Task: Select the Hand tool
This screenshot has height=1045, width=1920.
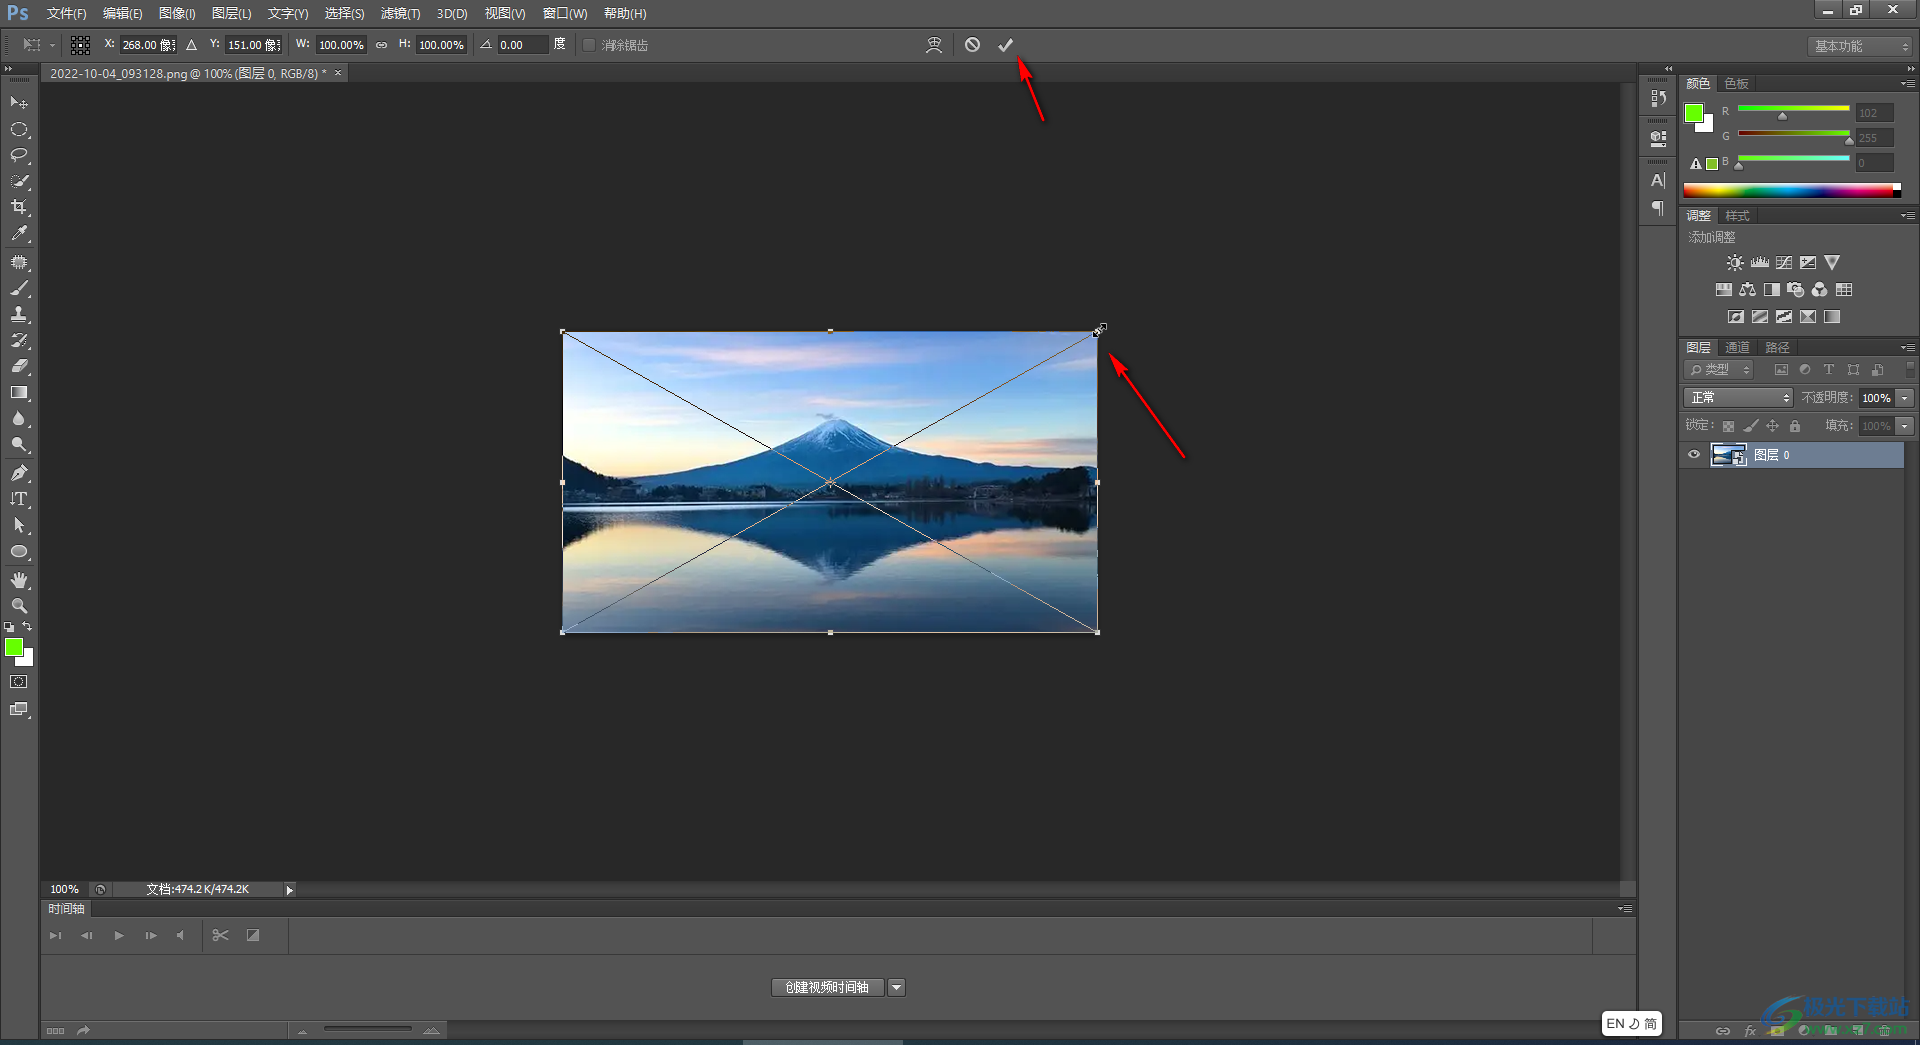Action: click(19, 580)
